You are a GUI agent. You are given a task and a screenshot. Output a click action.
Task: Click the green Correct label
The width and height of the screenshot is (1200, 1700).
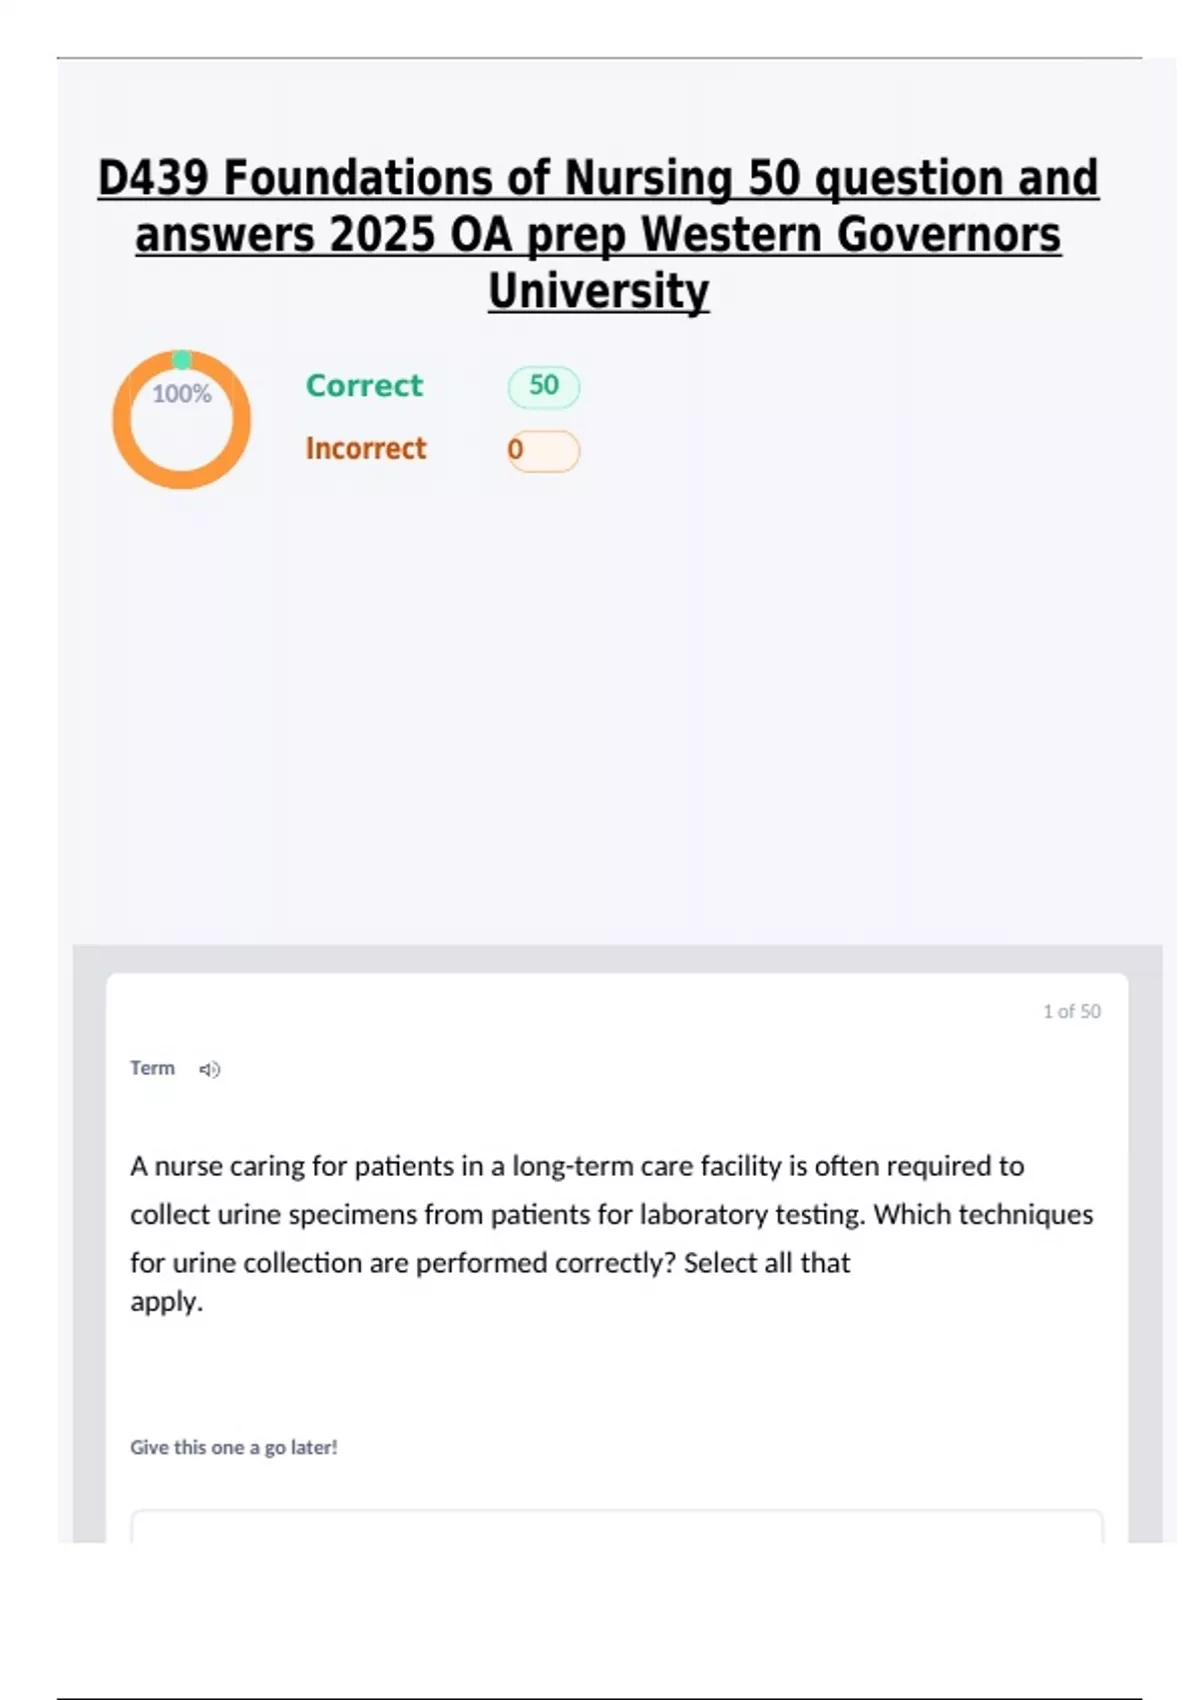pyautogui.click(x=364, y=386)
